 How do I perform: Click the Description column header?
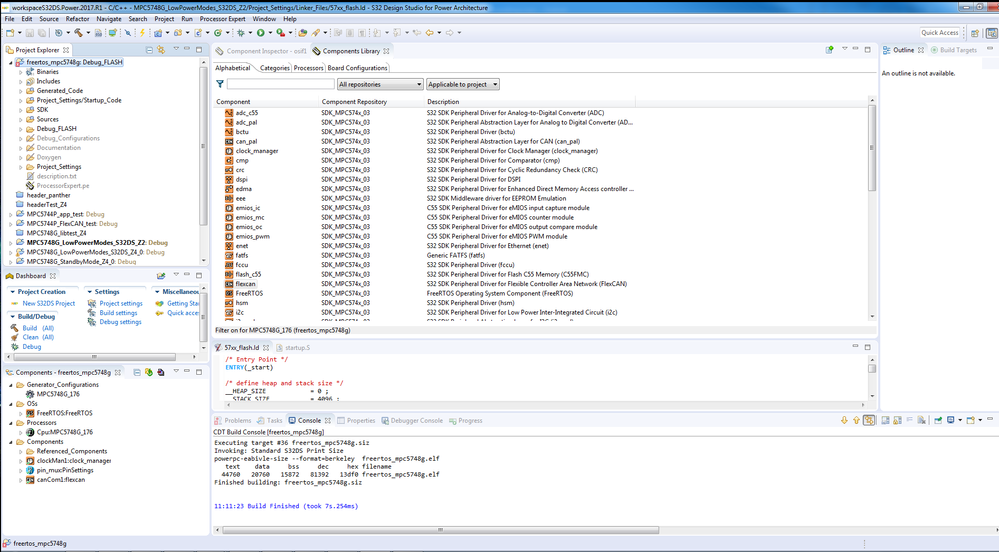(x=530, y=102)
